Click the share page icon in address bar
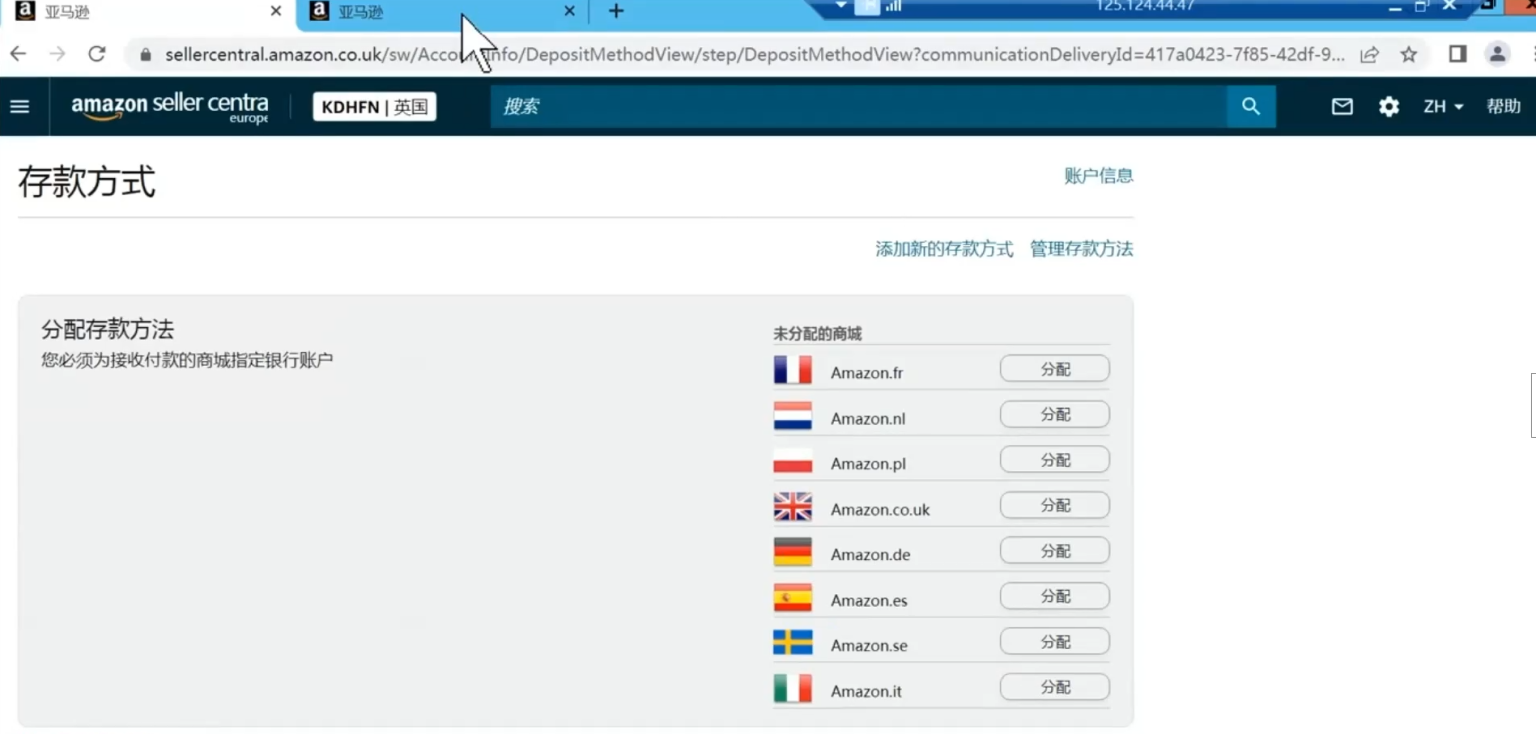The image size is (1536, 734). click(1370, 54)
